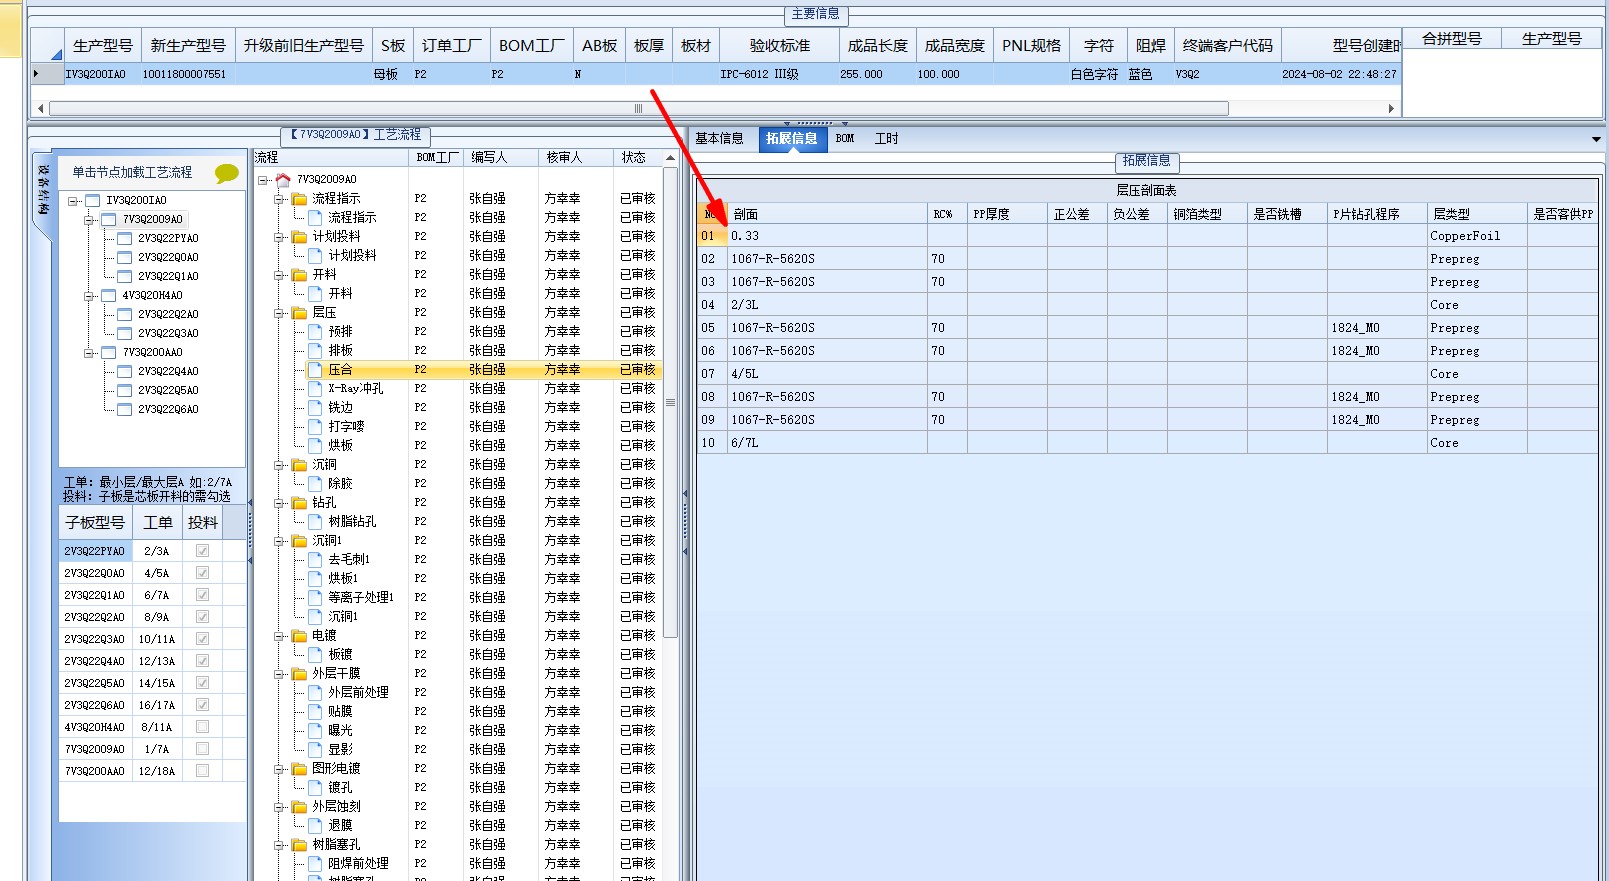Collapse the 7V3Q2009A0 node in left tree
This screenshot has height=881, width=1609.
(89, 220)
